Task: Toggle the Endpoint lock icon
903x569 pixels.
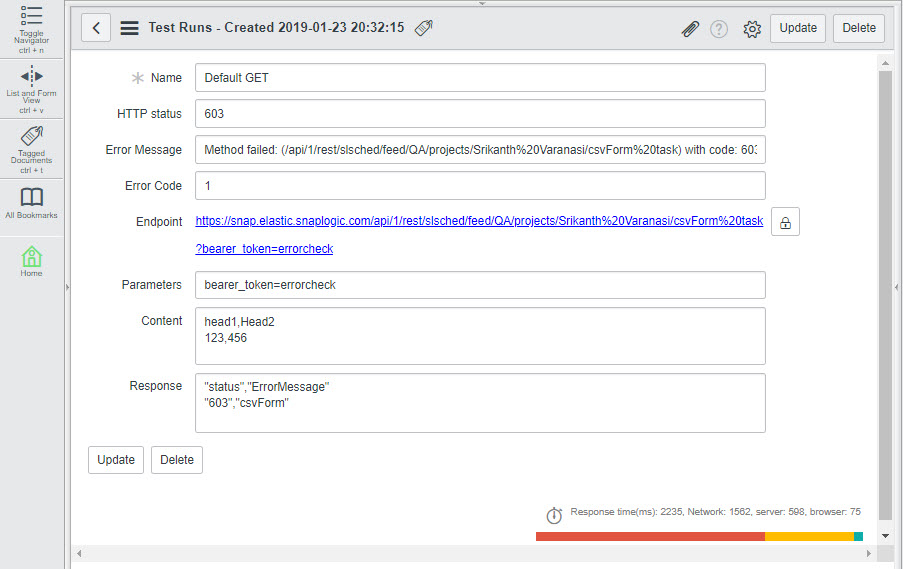Action: (x=785, y=223)
